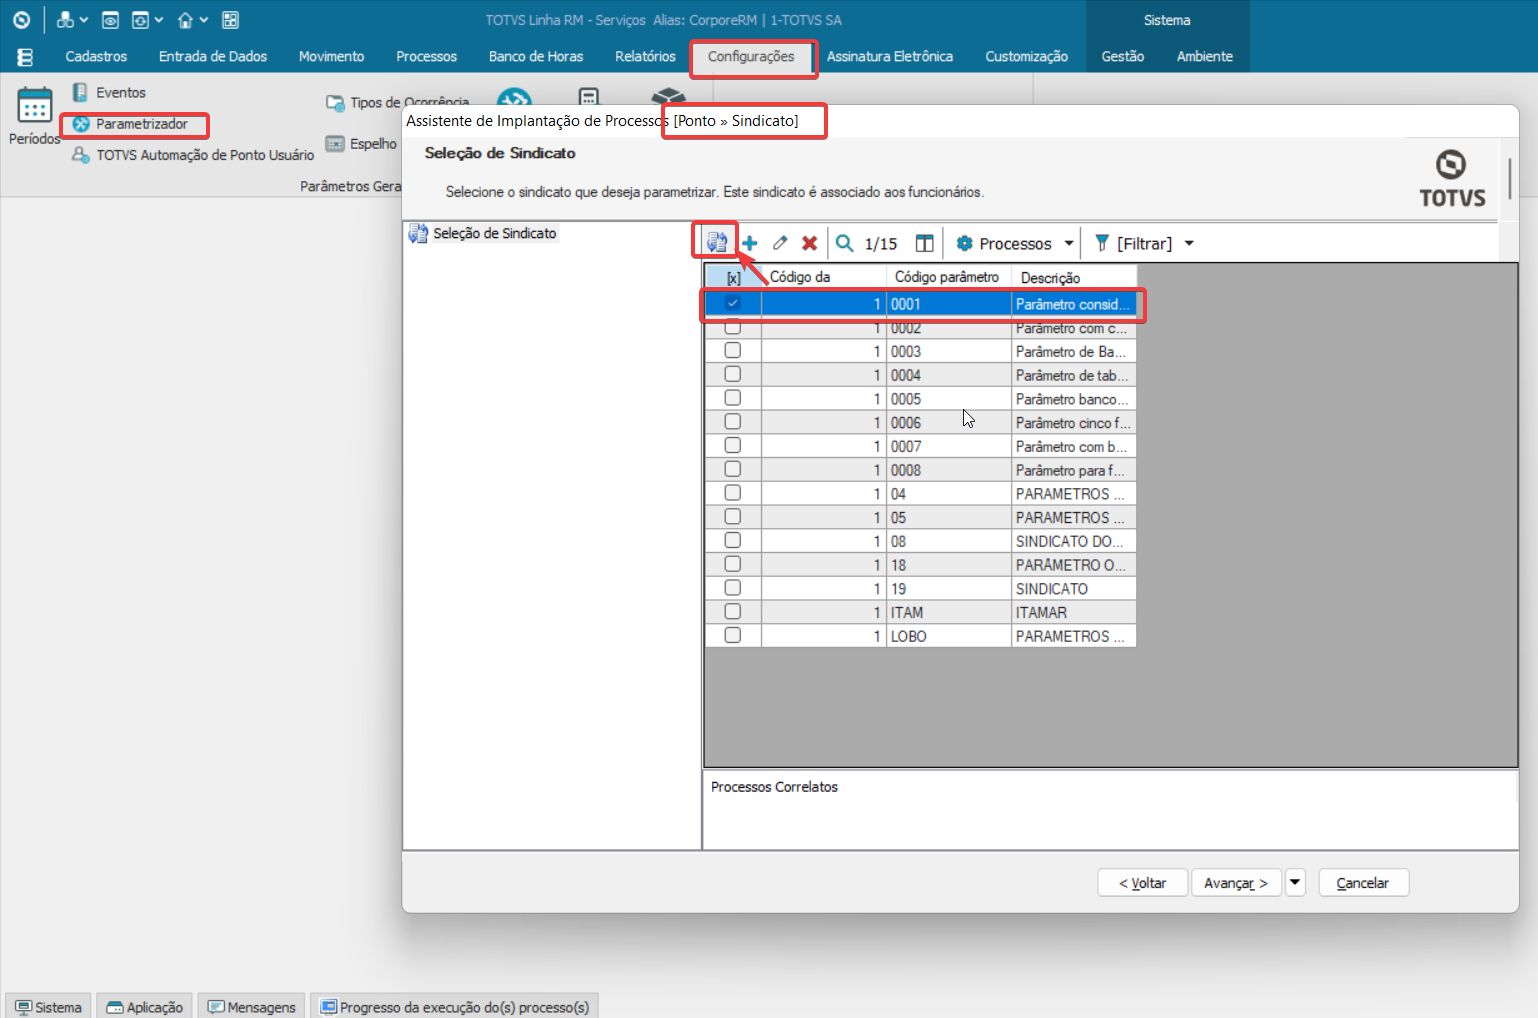1538x1018 pixels.
Task: Check the checkbox for row 0005
Action: pyautogui.click(x=733, y=398)
